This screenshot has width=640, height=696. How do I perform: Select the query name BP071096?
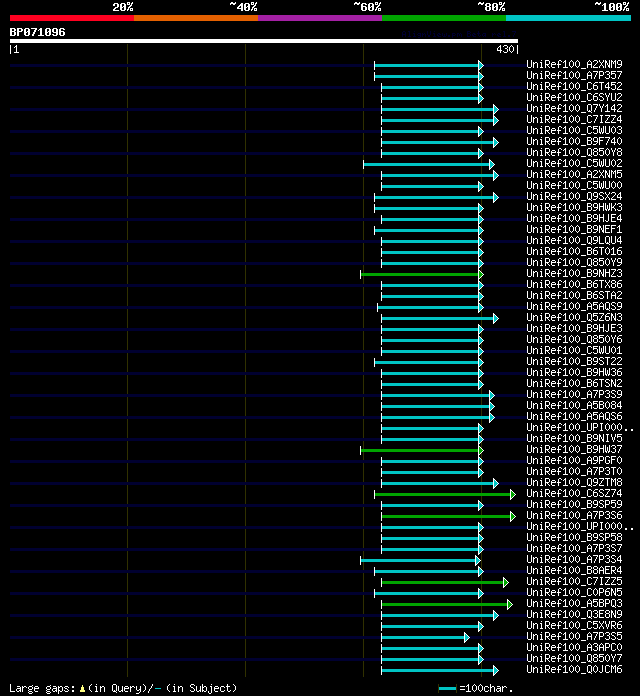point(37,32)
